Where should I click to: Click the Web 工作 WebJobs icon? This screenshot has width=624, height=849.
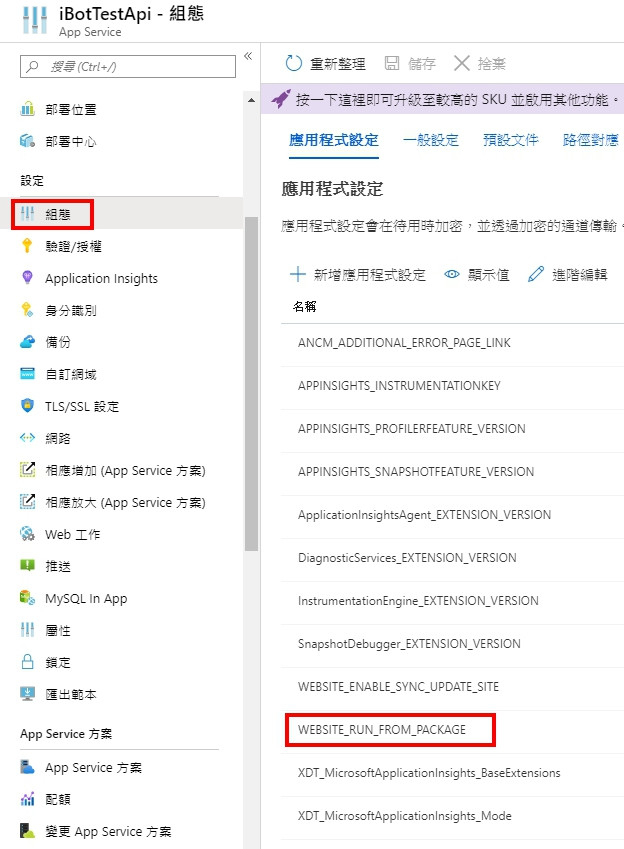(x=27, y=534)
